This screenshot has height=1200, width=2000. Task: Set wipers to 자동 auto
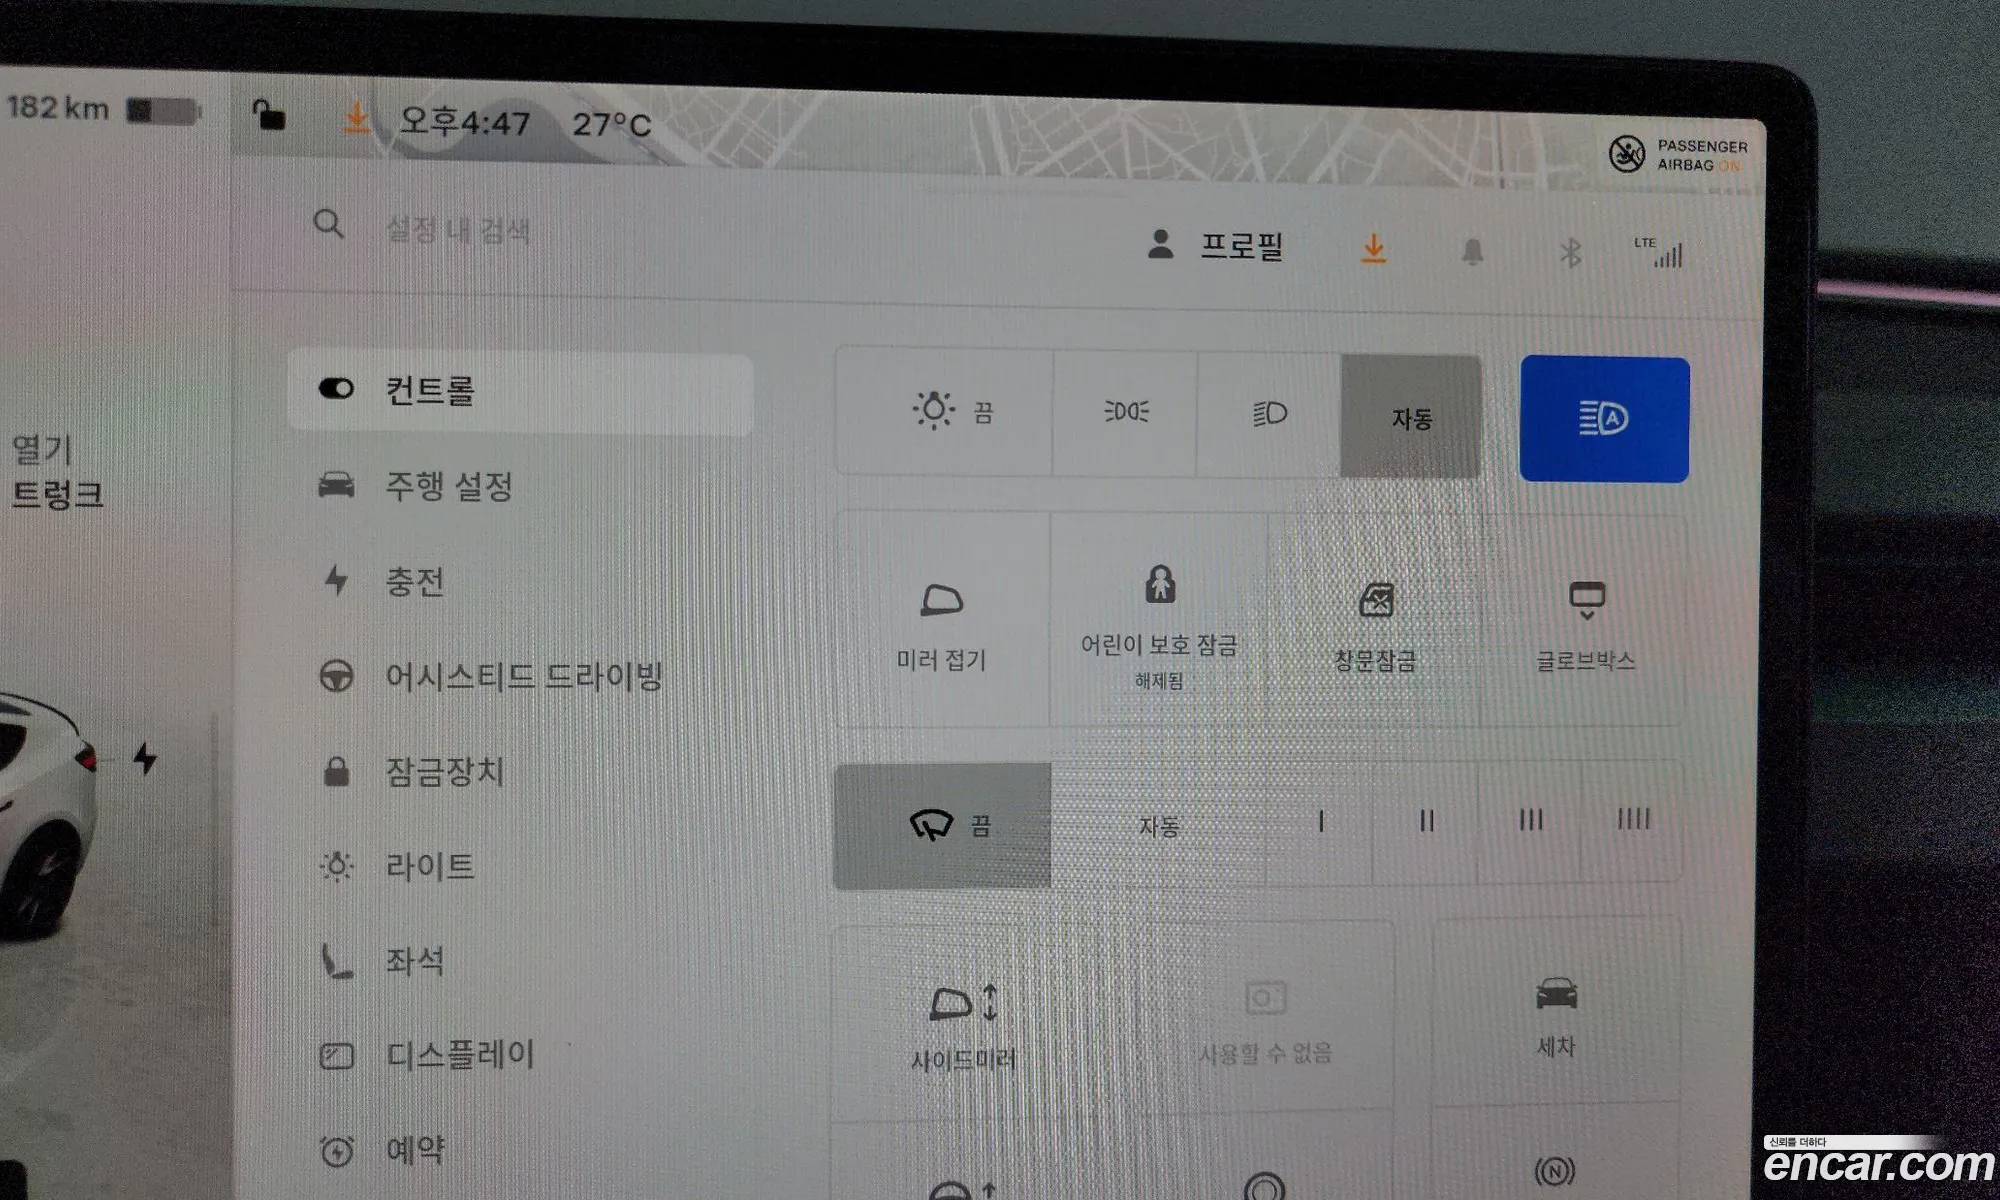click(1159, 825)
